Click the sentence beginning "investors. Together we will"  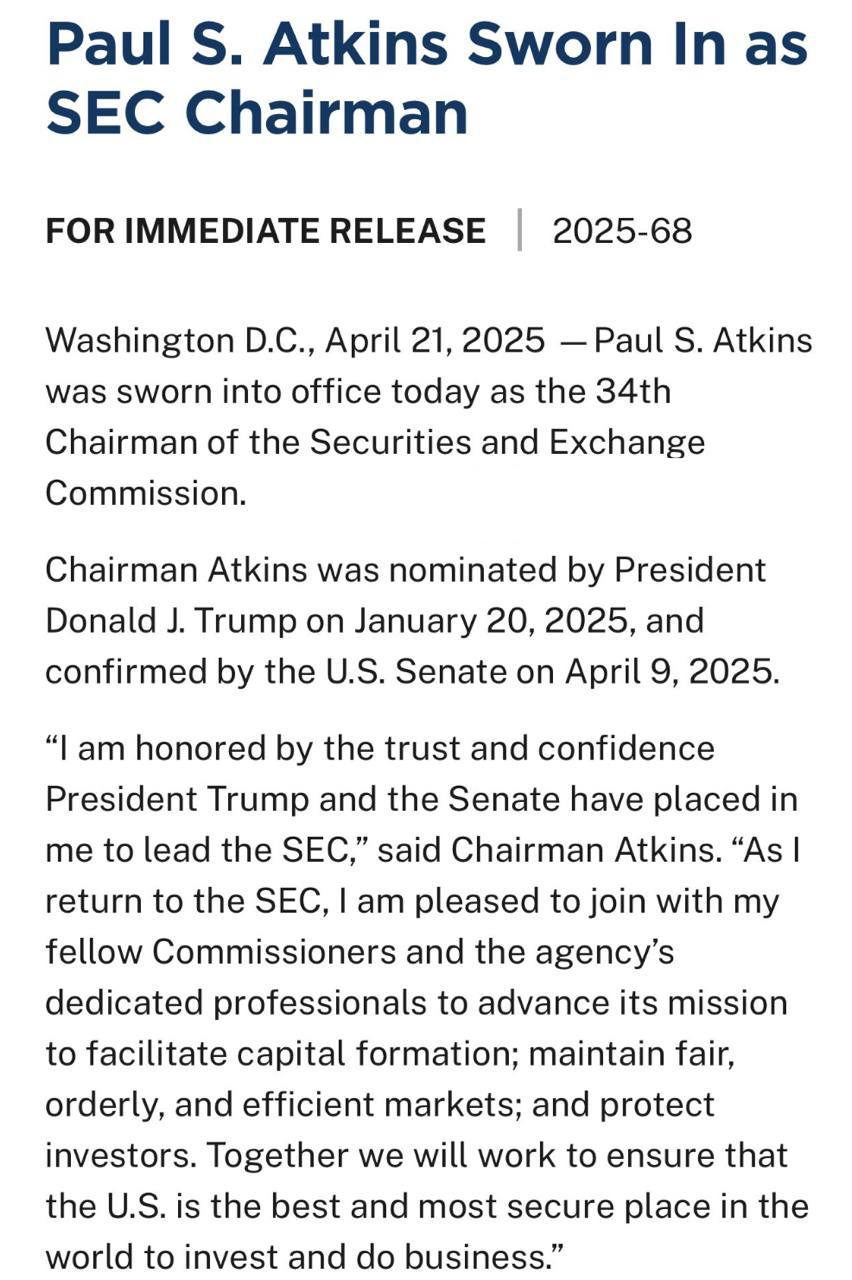(416, 1155)
